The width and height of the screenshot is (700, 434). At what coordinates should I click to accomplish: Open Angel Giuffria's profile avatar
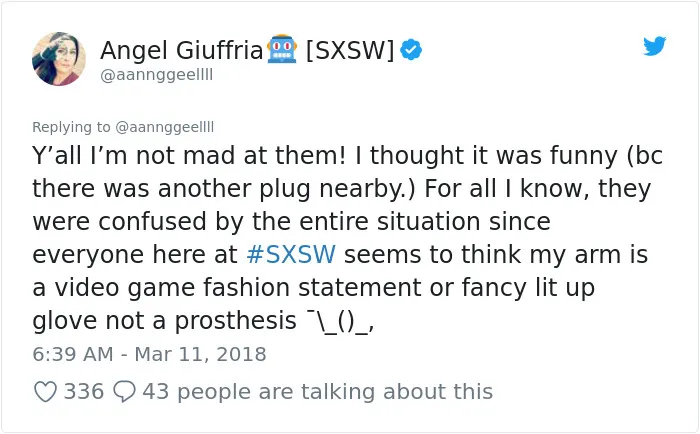[59, 59]
